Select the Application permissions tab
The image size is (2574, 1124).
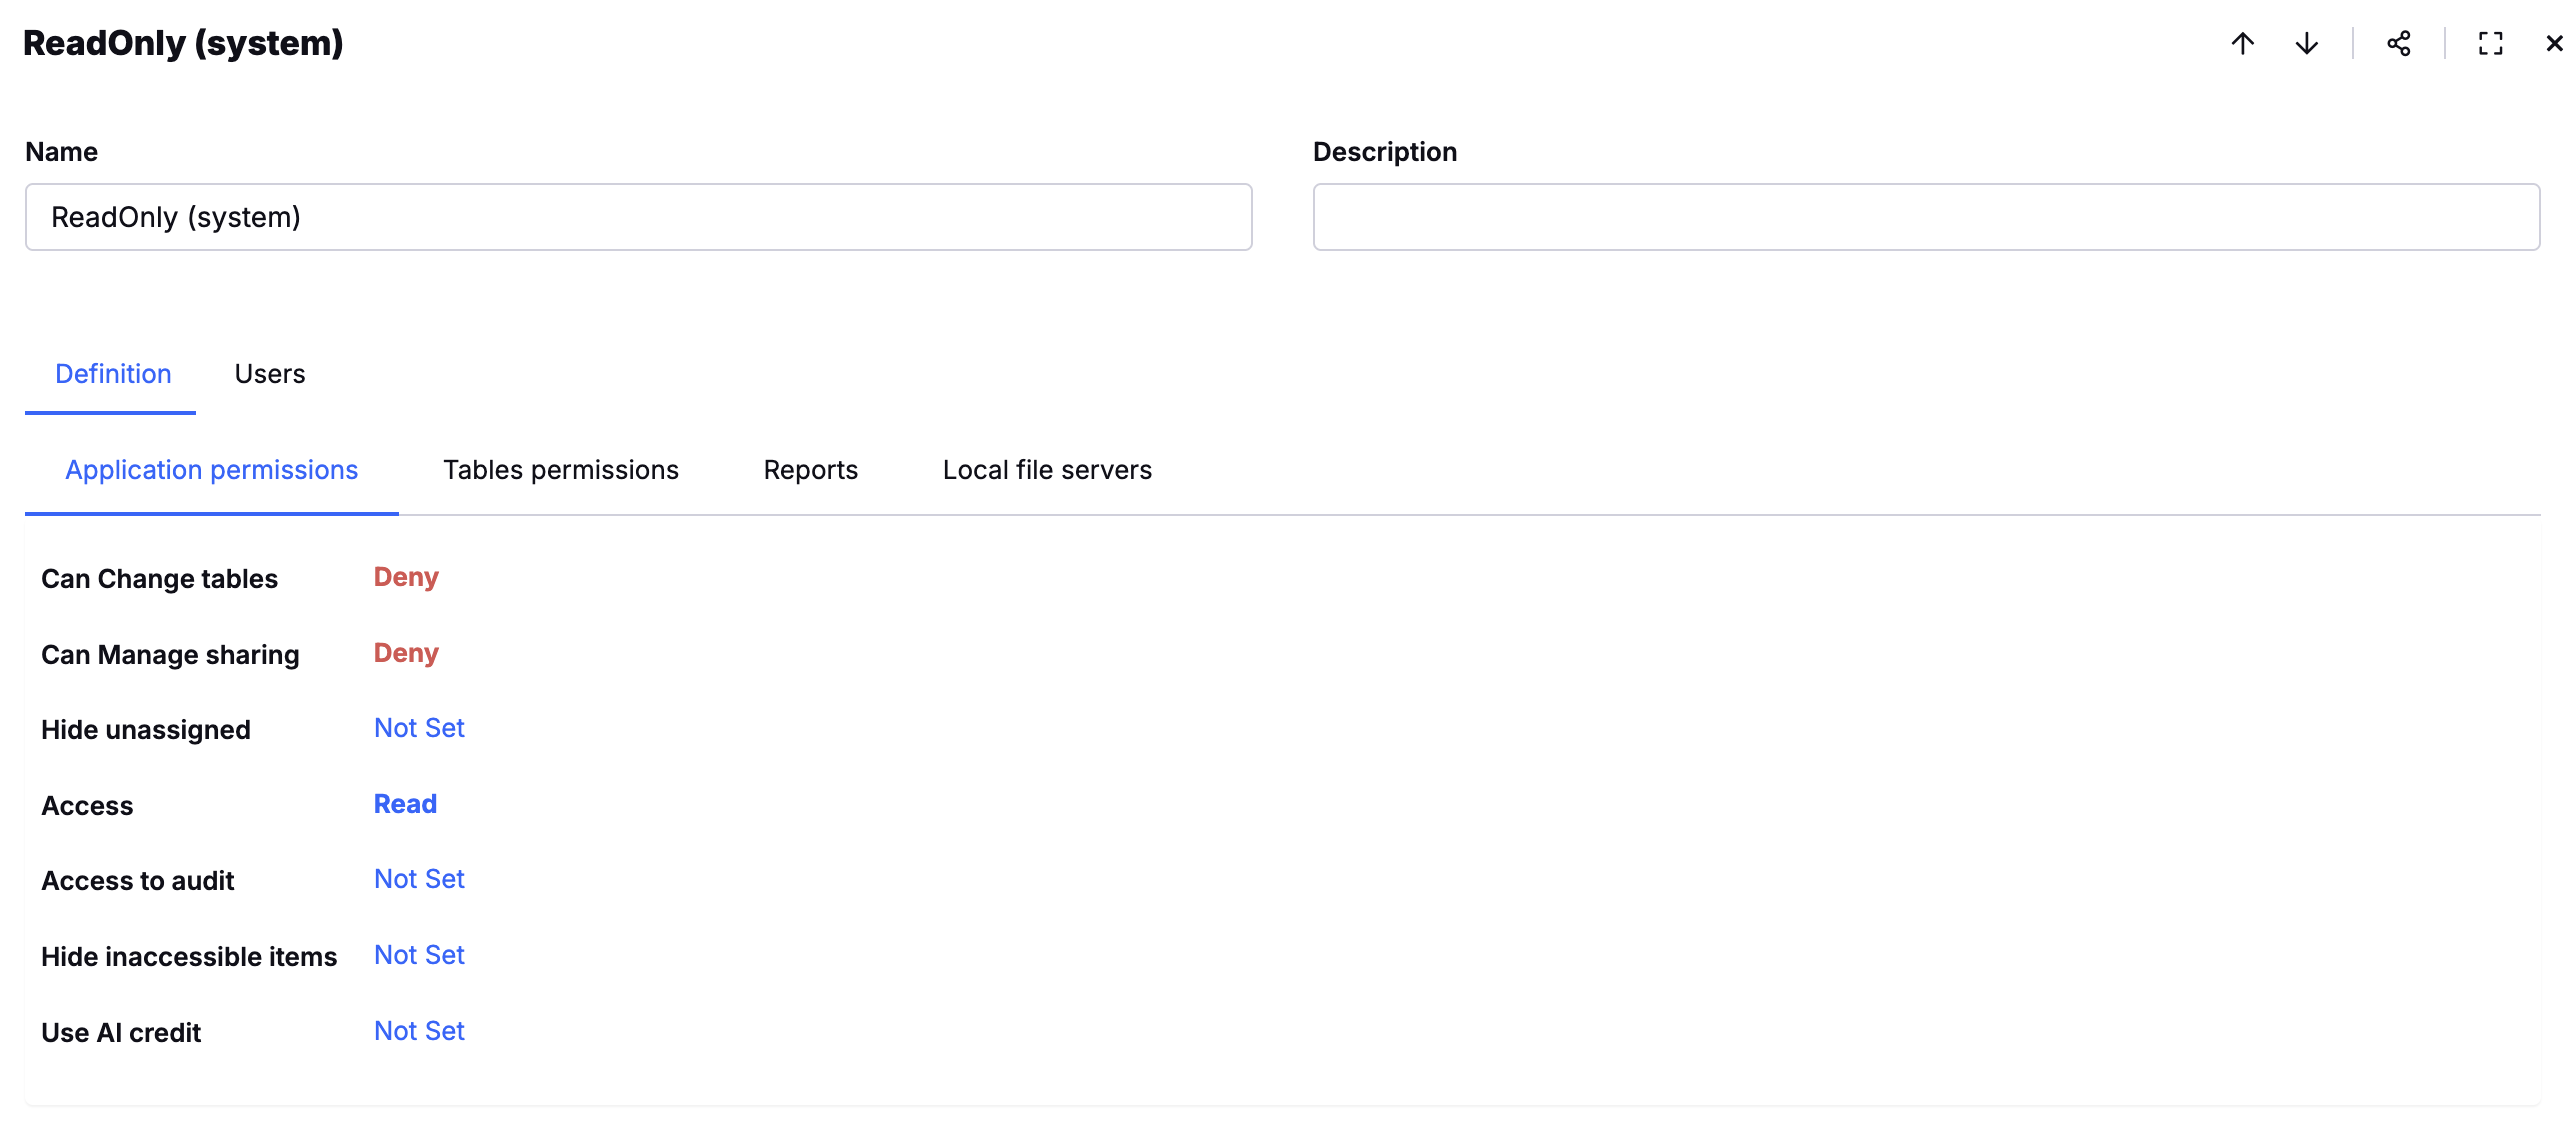coord(211,470)
